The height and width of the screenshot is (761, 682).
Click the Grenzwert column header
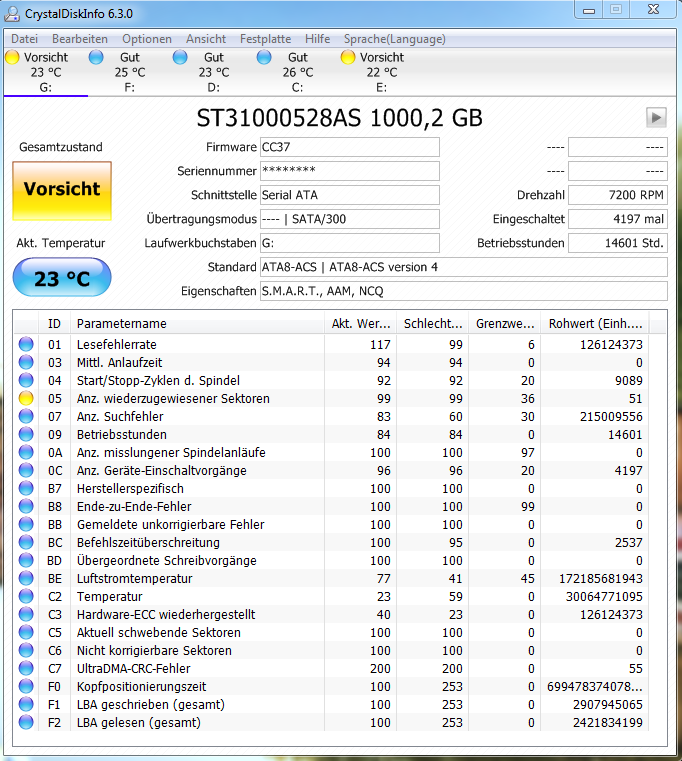click(504, 324)
